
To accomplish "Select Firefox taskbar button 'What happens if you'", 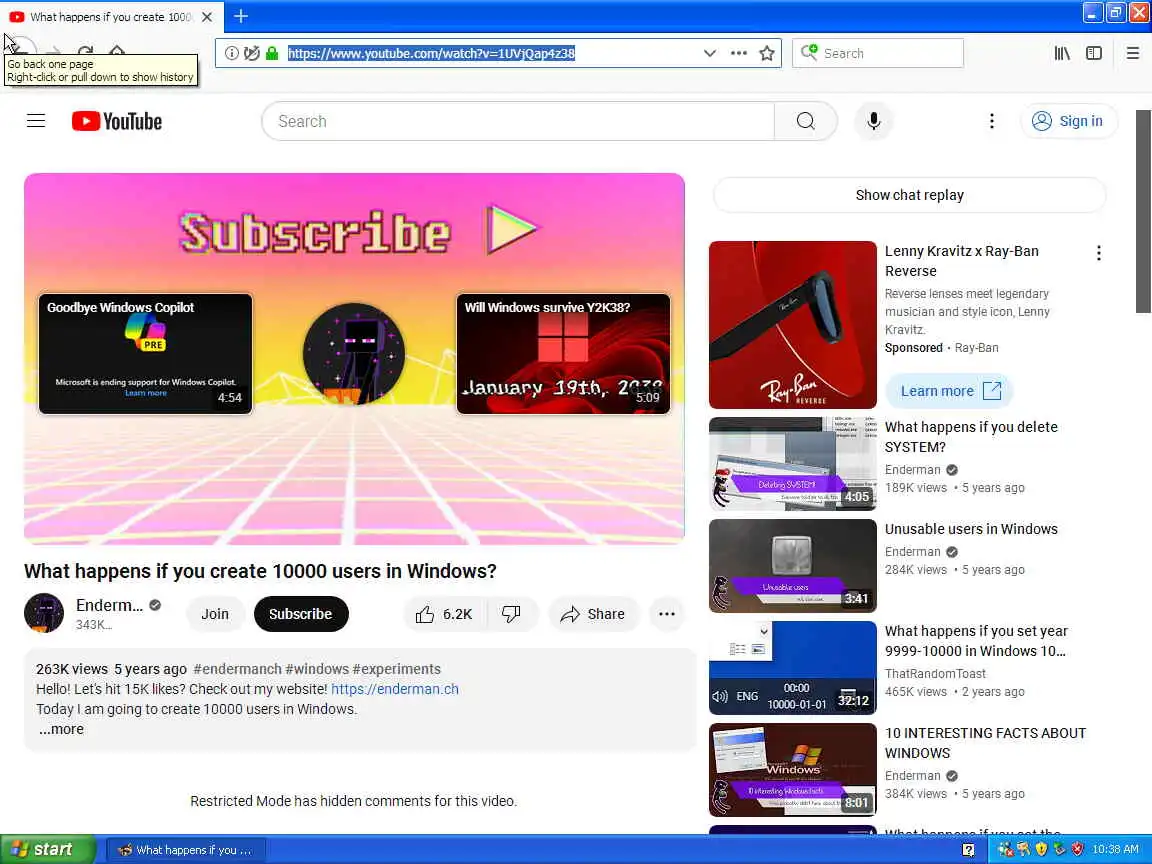I will (x=187, y=850).
